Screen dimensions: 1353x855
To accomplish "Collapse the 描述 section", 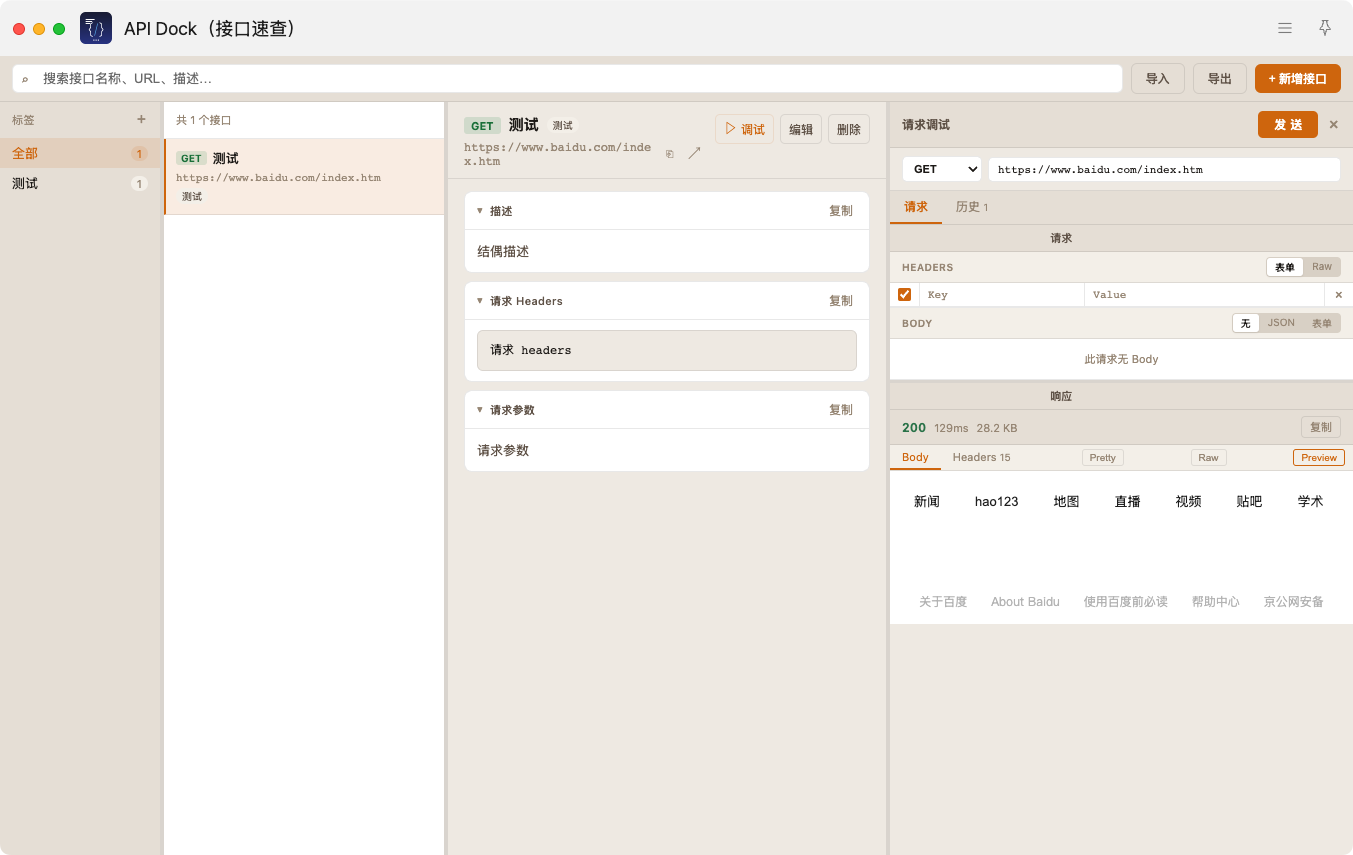I will pyautogui.click(x=480, y=211).
